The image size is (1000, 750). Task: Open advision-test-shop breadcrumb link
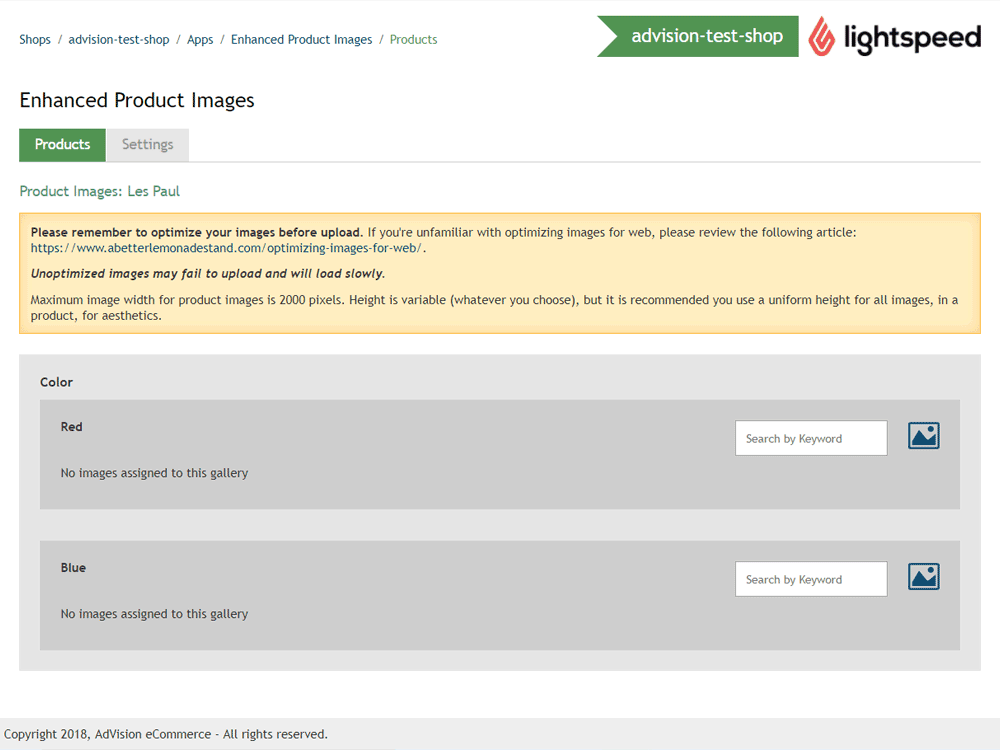point(121,40)
